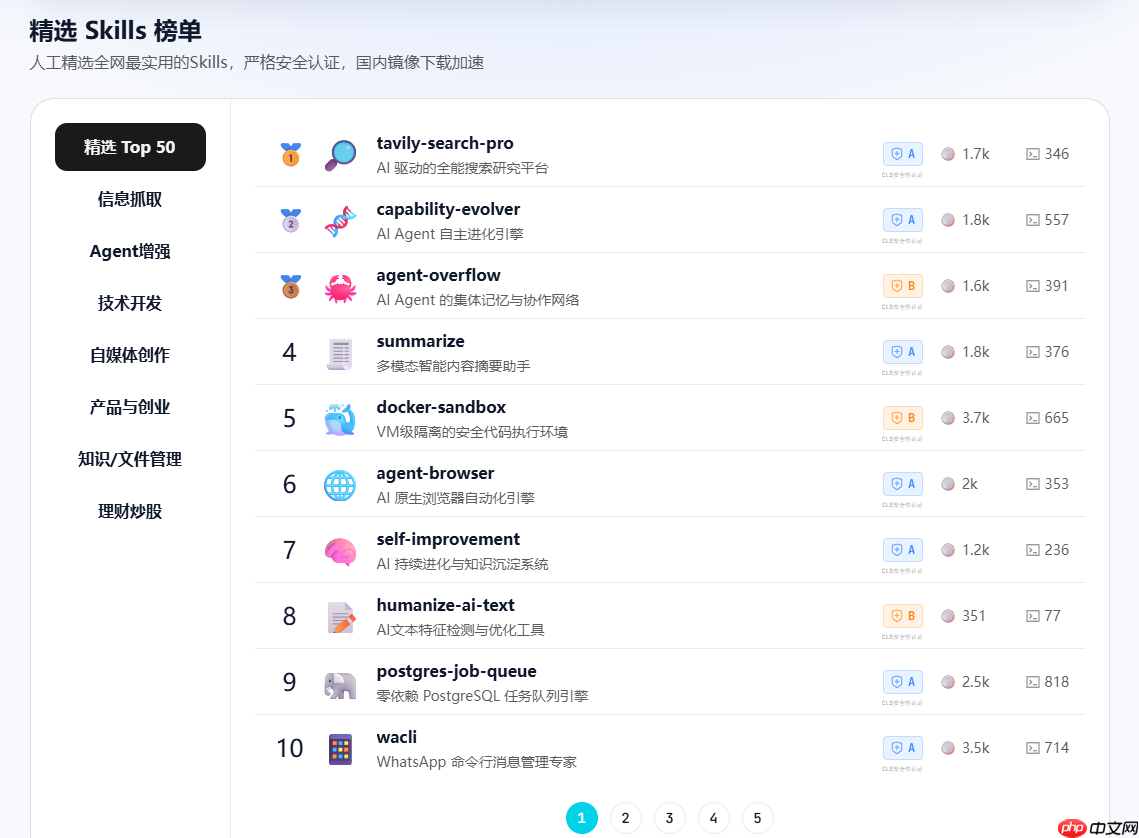Click the terminal install icon beside 665
The width and height of the screenshot is (1139, 838).
point(1032,418)
